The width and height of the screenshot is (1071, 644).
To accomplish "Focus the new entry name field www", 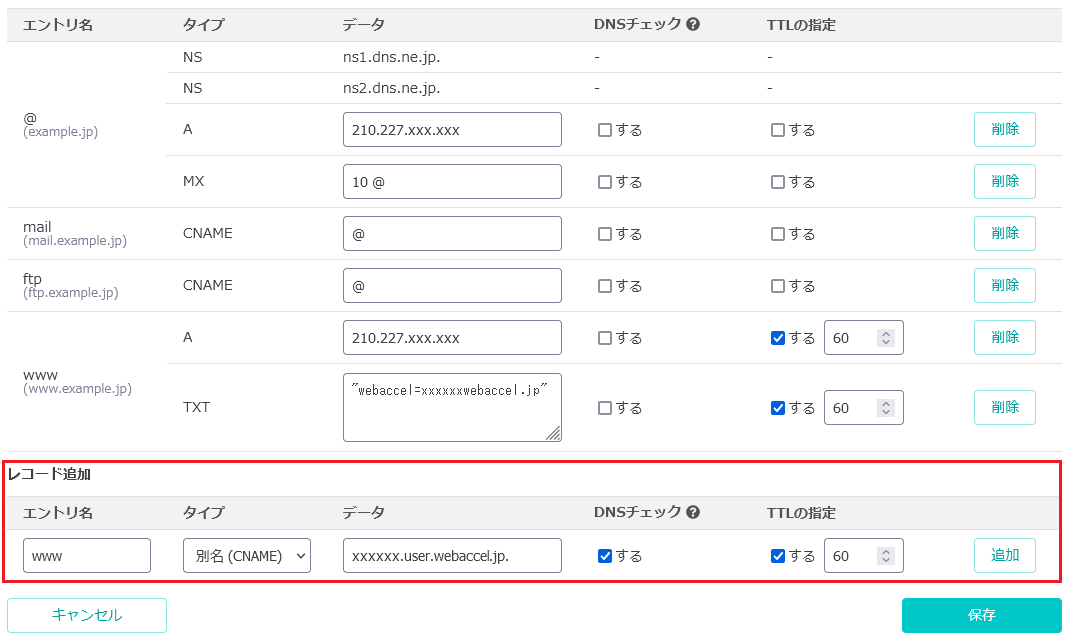I will pyautogui.click(x=87, y=556).
